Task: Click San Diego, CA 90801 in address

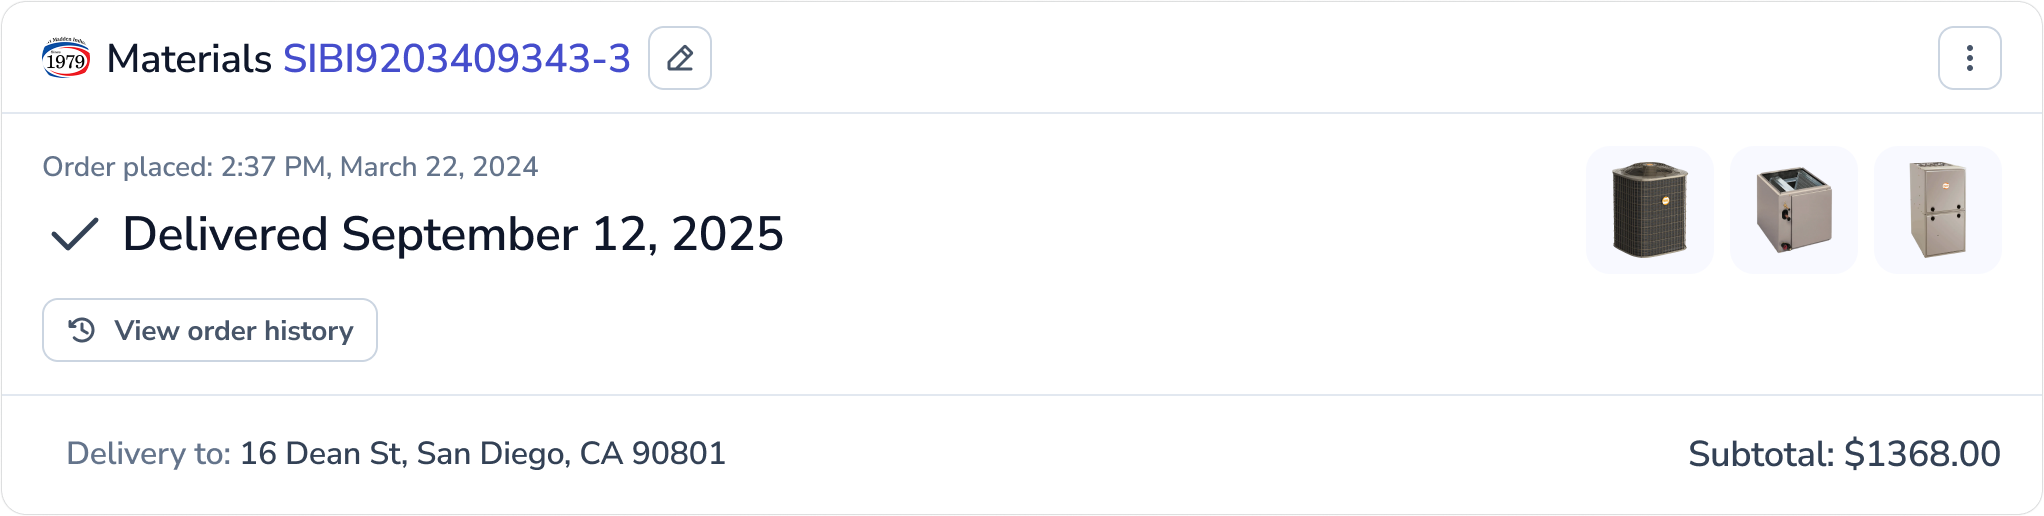Action: pos(571,453)
